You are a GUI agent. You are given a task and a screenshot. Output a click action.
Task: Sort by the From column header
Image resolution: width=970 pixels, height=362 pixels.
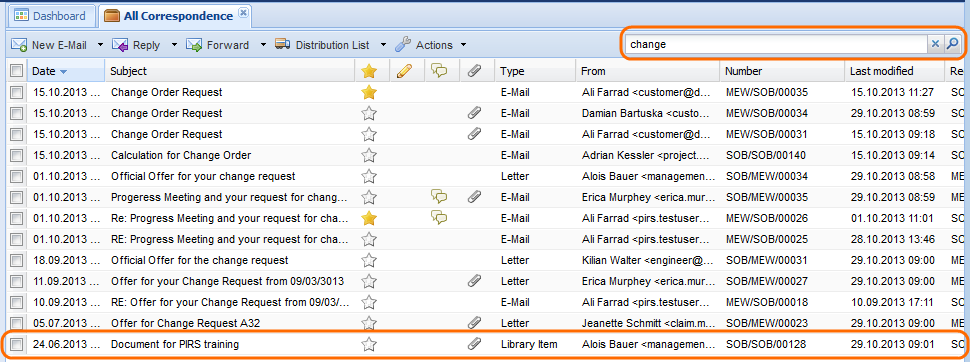648,71
